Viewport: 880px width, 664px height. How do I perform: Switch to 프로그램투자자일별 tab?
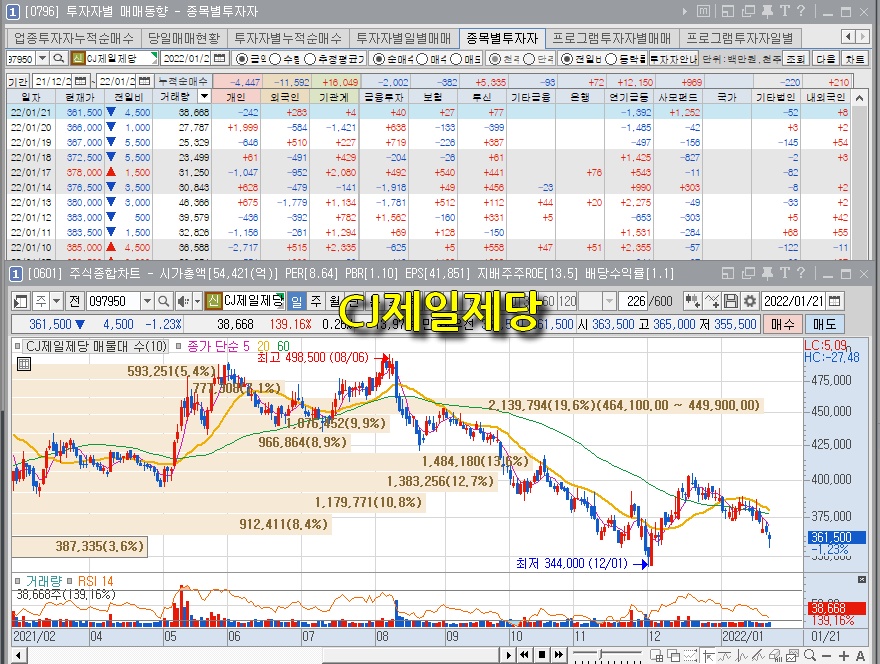740,38
